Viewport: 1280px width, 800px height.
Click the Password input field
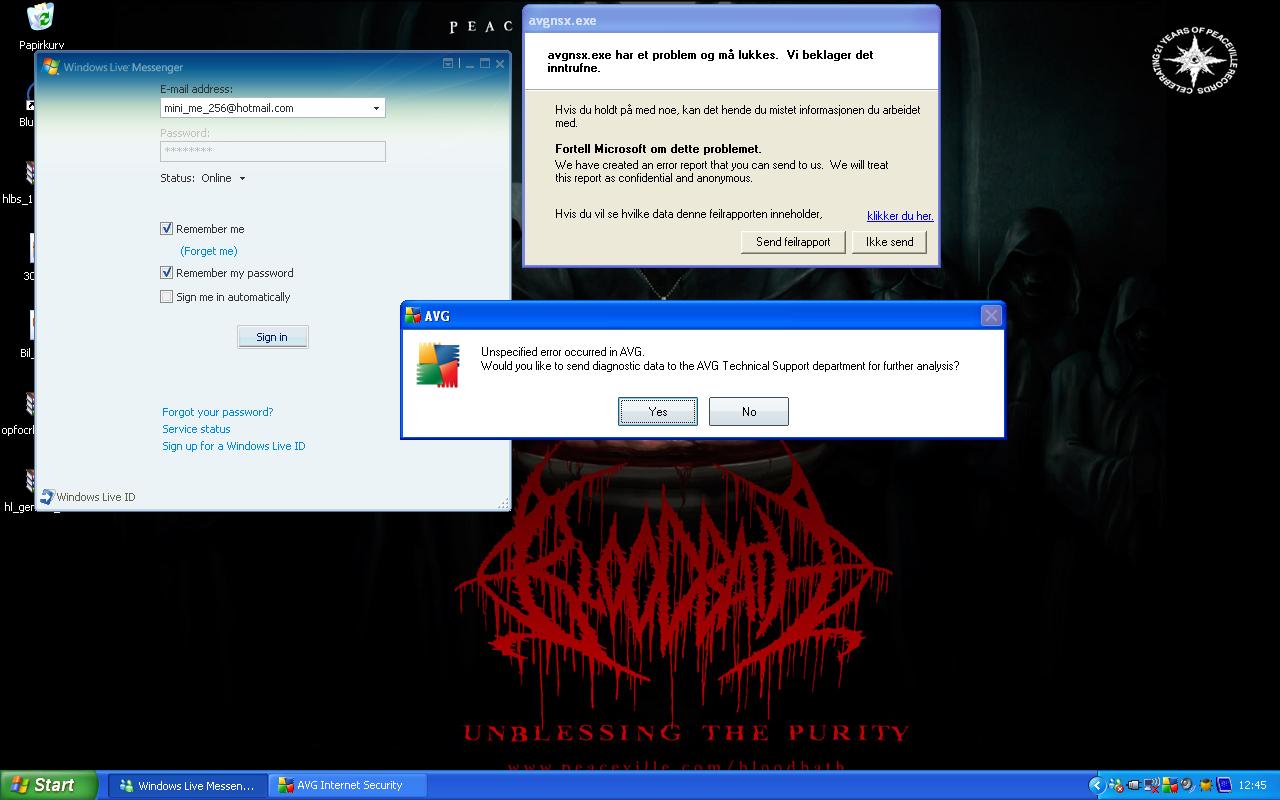273,151
